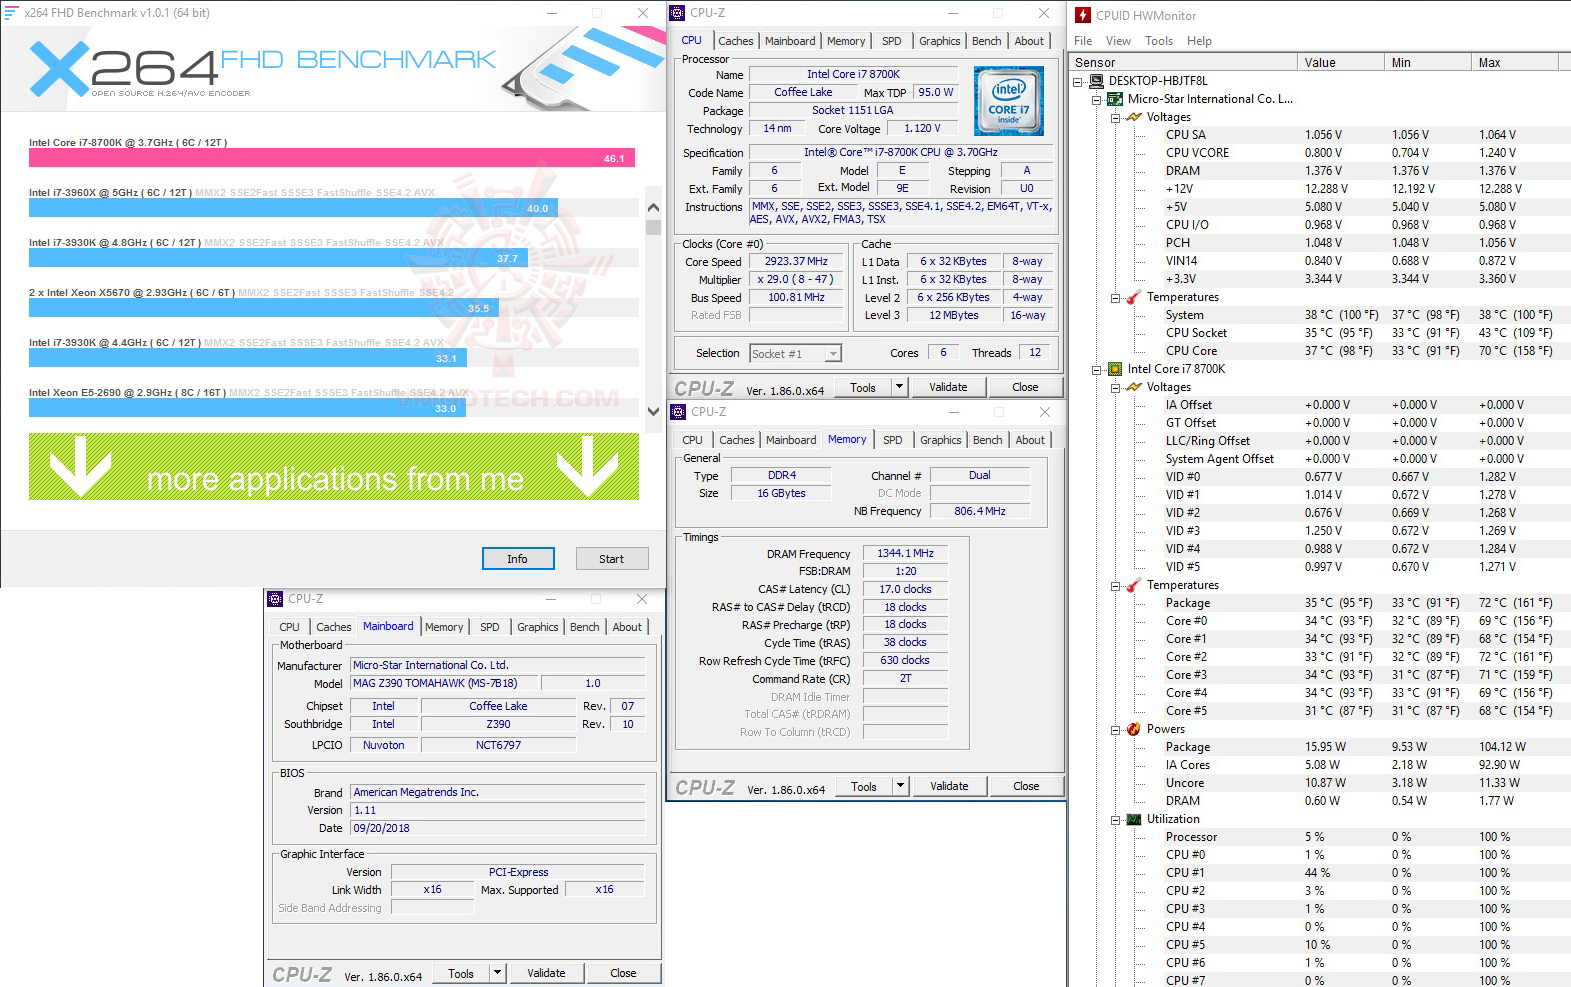Click the Temperatures thermometer icon under Micro-Star
1571x987 pixels.
point(1134,297)
